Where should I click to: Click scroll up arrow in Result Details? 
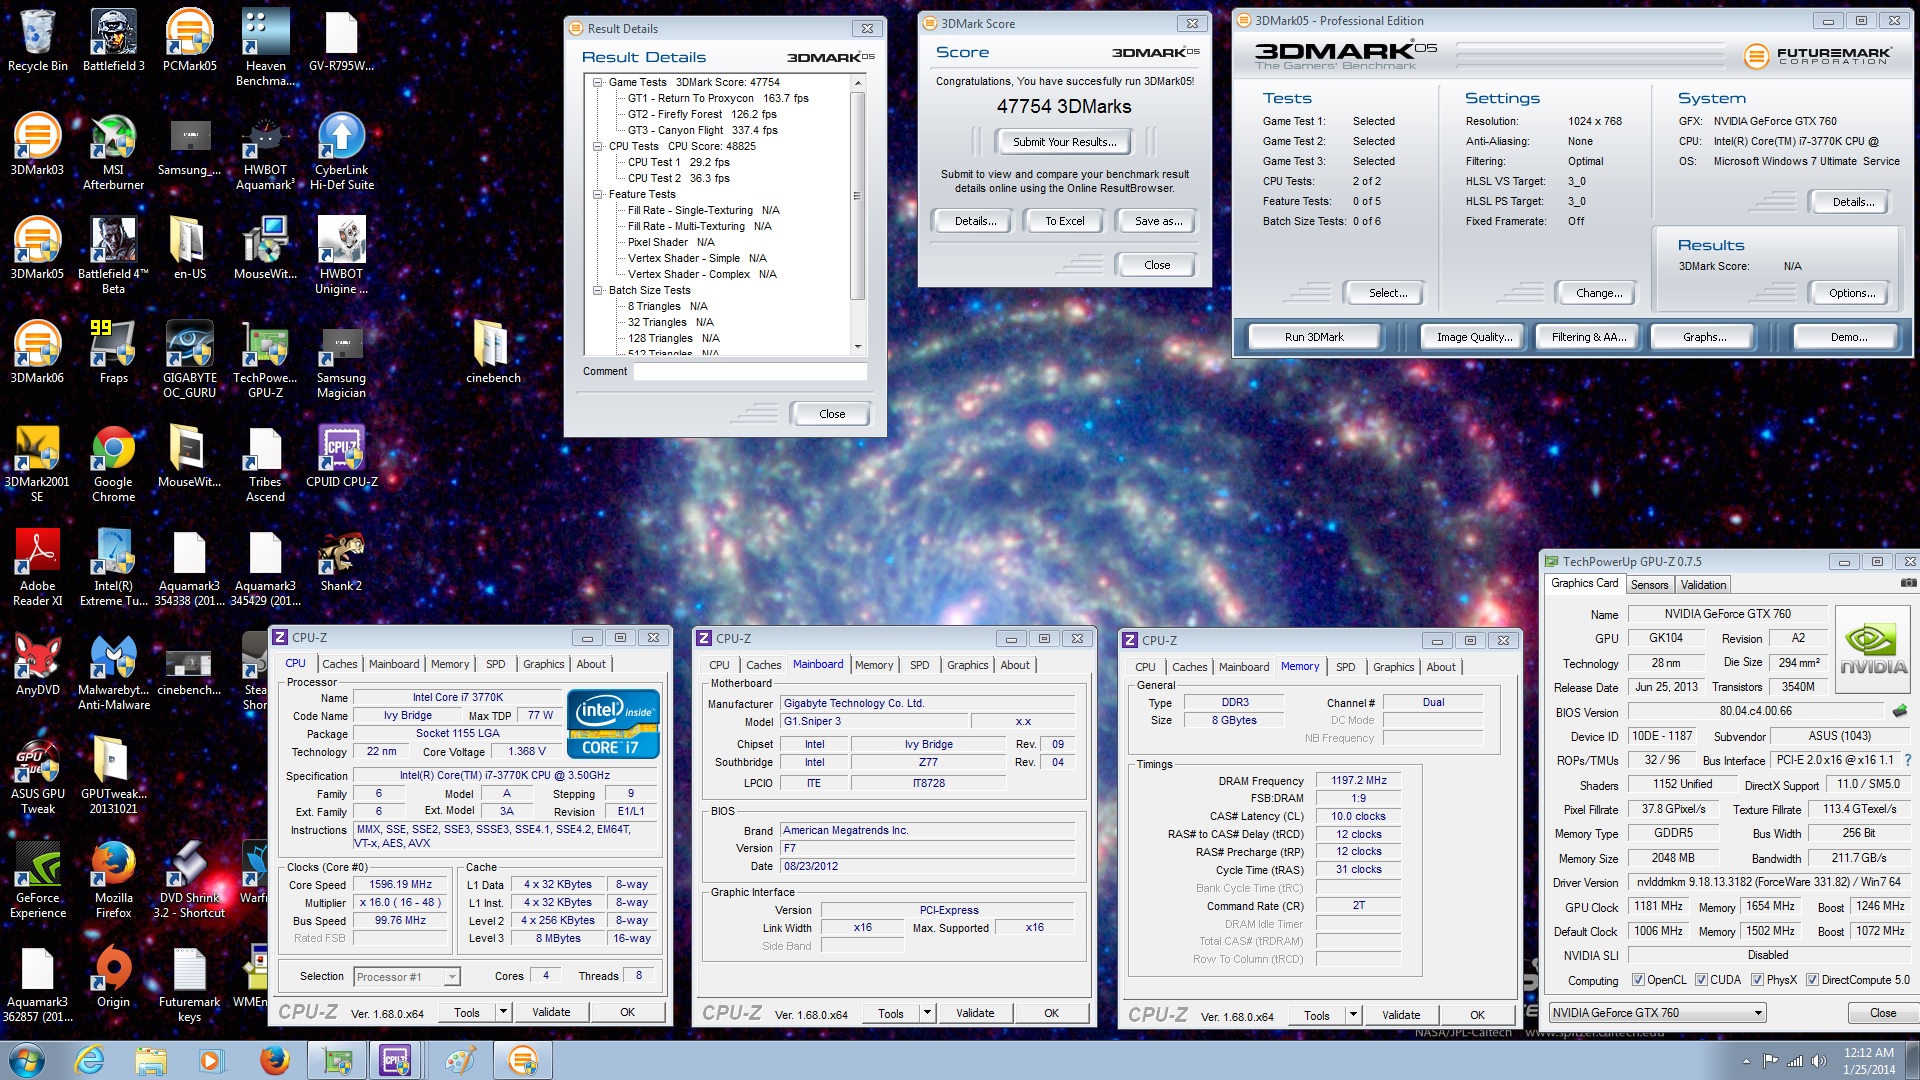[x=858, y=82]
